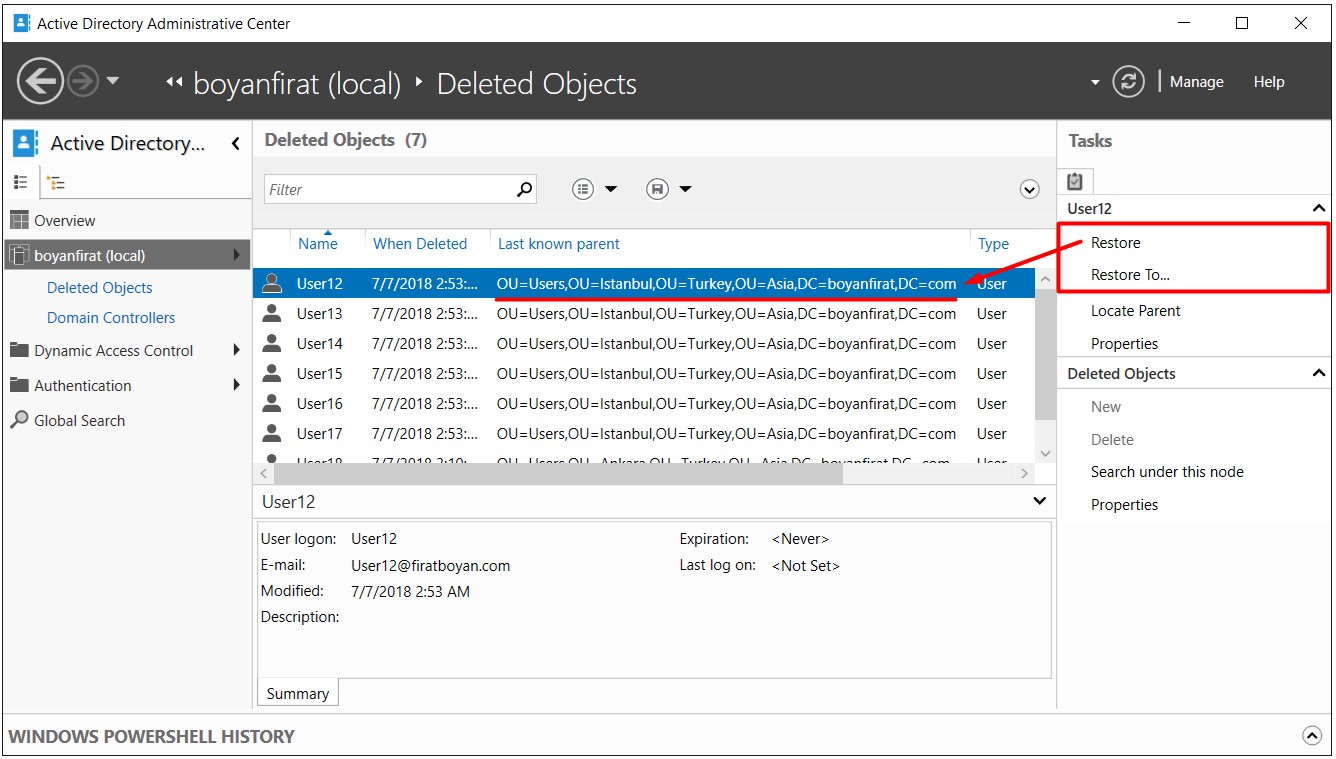
Task: Collapse User12 tasks section
Action: [x=1319, y=208]
